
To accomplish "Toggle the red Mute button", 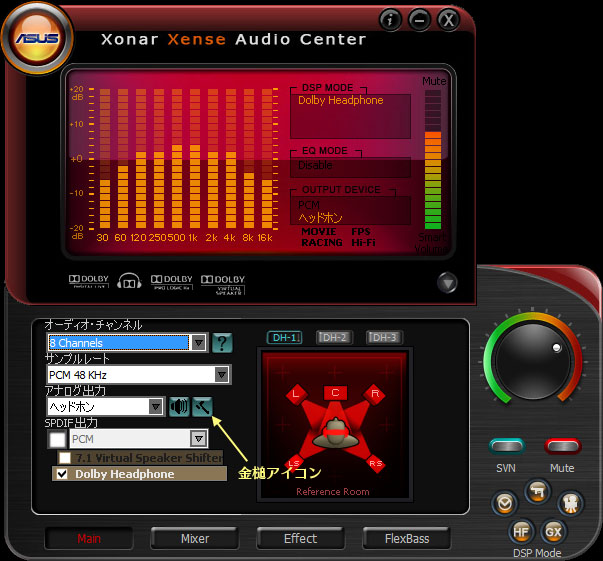I will tap(562, 446).
